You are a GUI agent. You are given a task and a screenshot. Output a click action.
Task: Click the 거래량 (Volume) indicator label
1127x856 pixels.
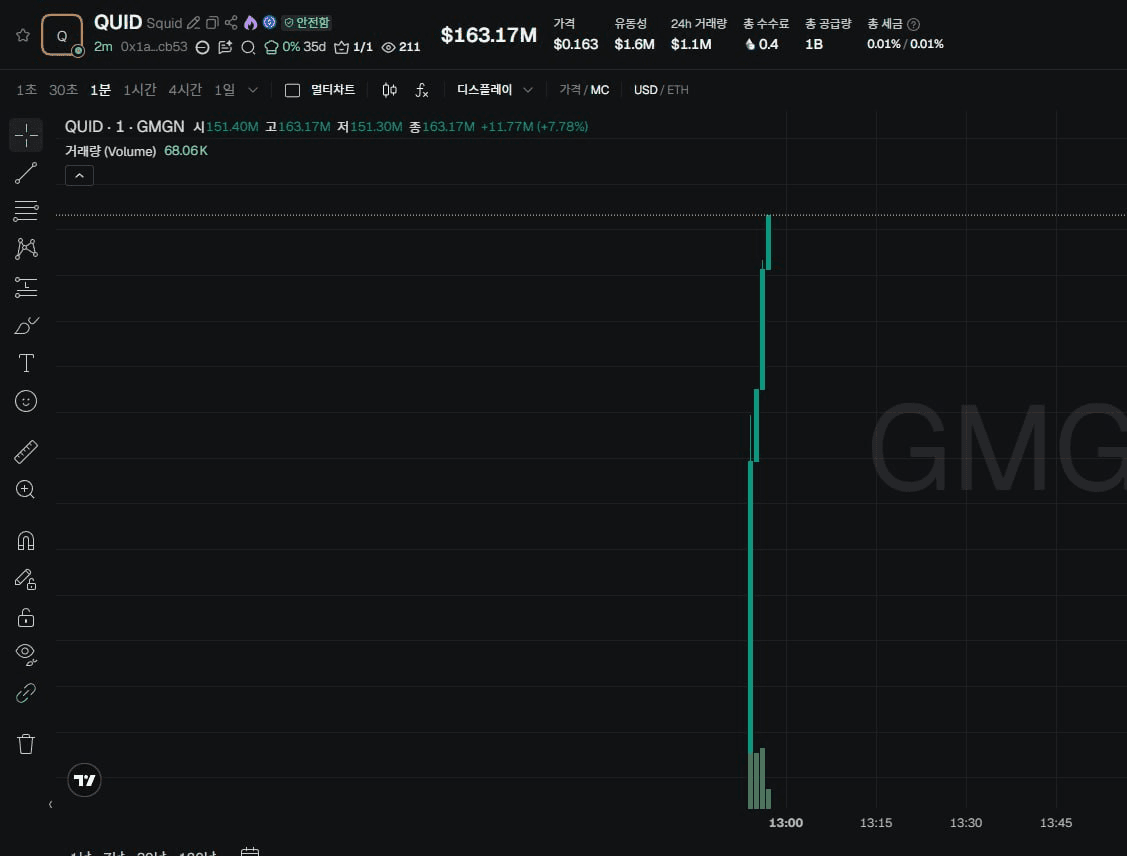click(x=111, y=151)
